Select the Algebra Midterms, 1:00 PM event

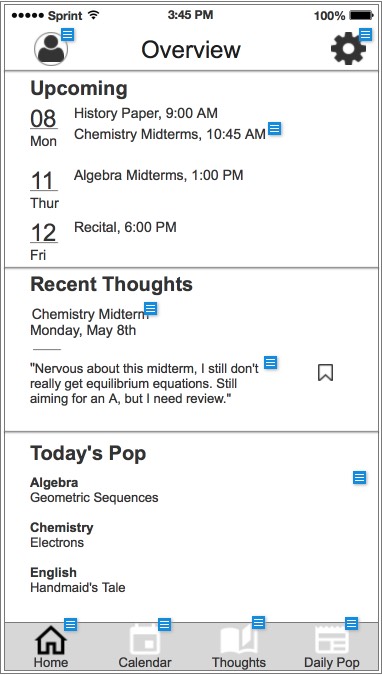click(158, 175)
